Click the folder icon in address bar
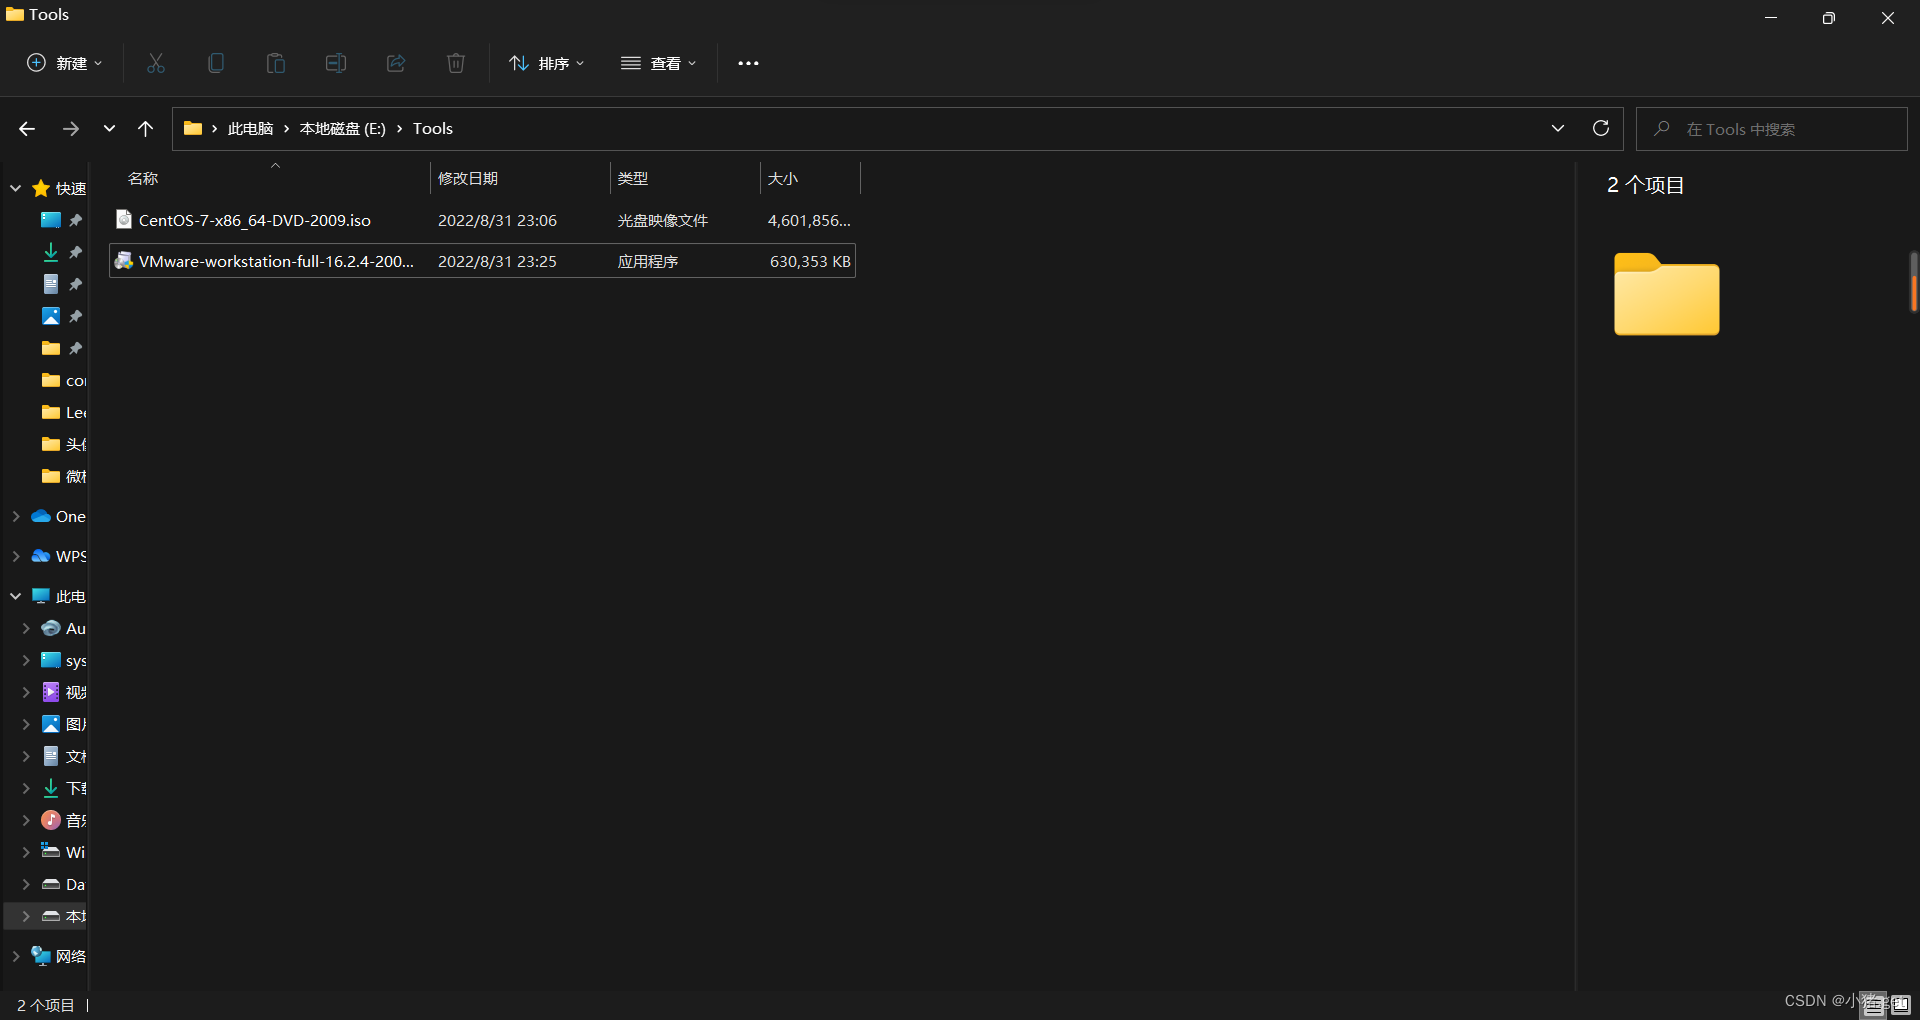Viewport: 1920px width, 1020px height. click(x=193, y=128)
